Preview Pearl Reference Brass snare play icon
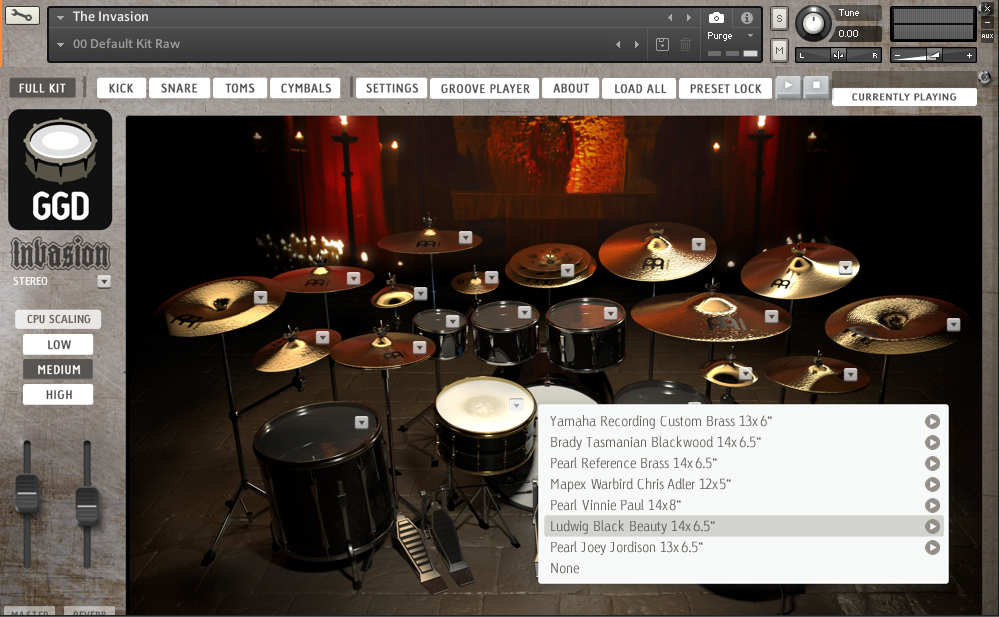This screenshot has height=617, width=999. [x=932, y=463]
